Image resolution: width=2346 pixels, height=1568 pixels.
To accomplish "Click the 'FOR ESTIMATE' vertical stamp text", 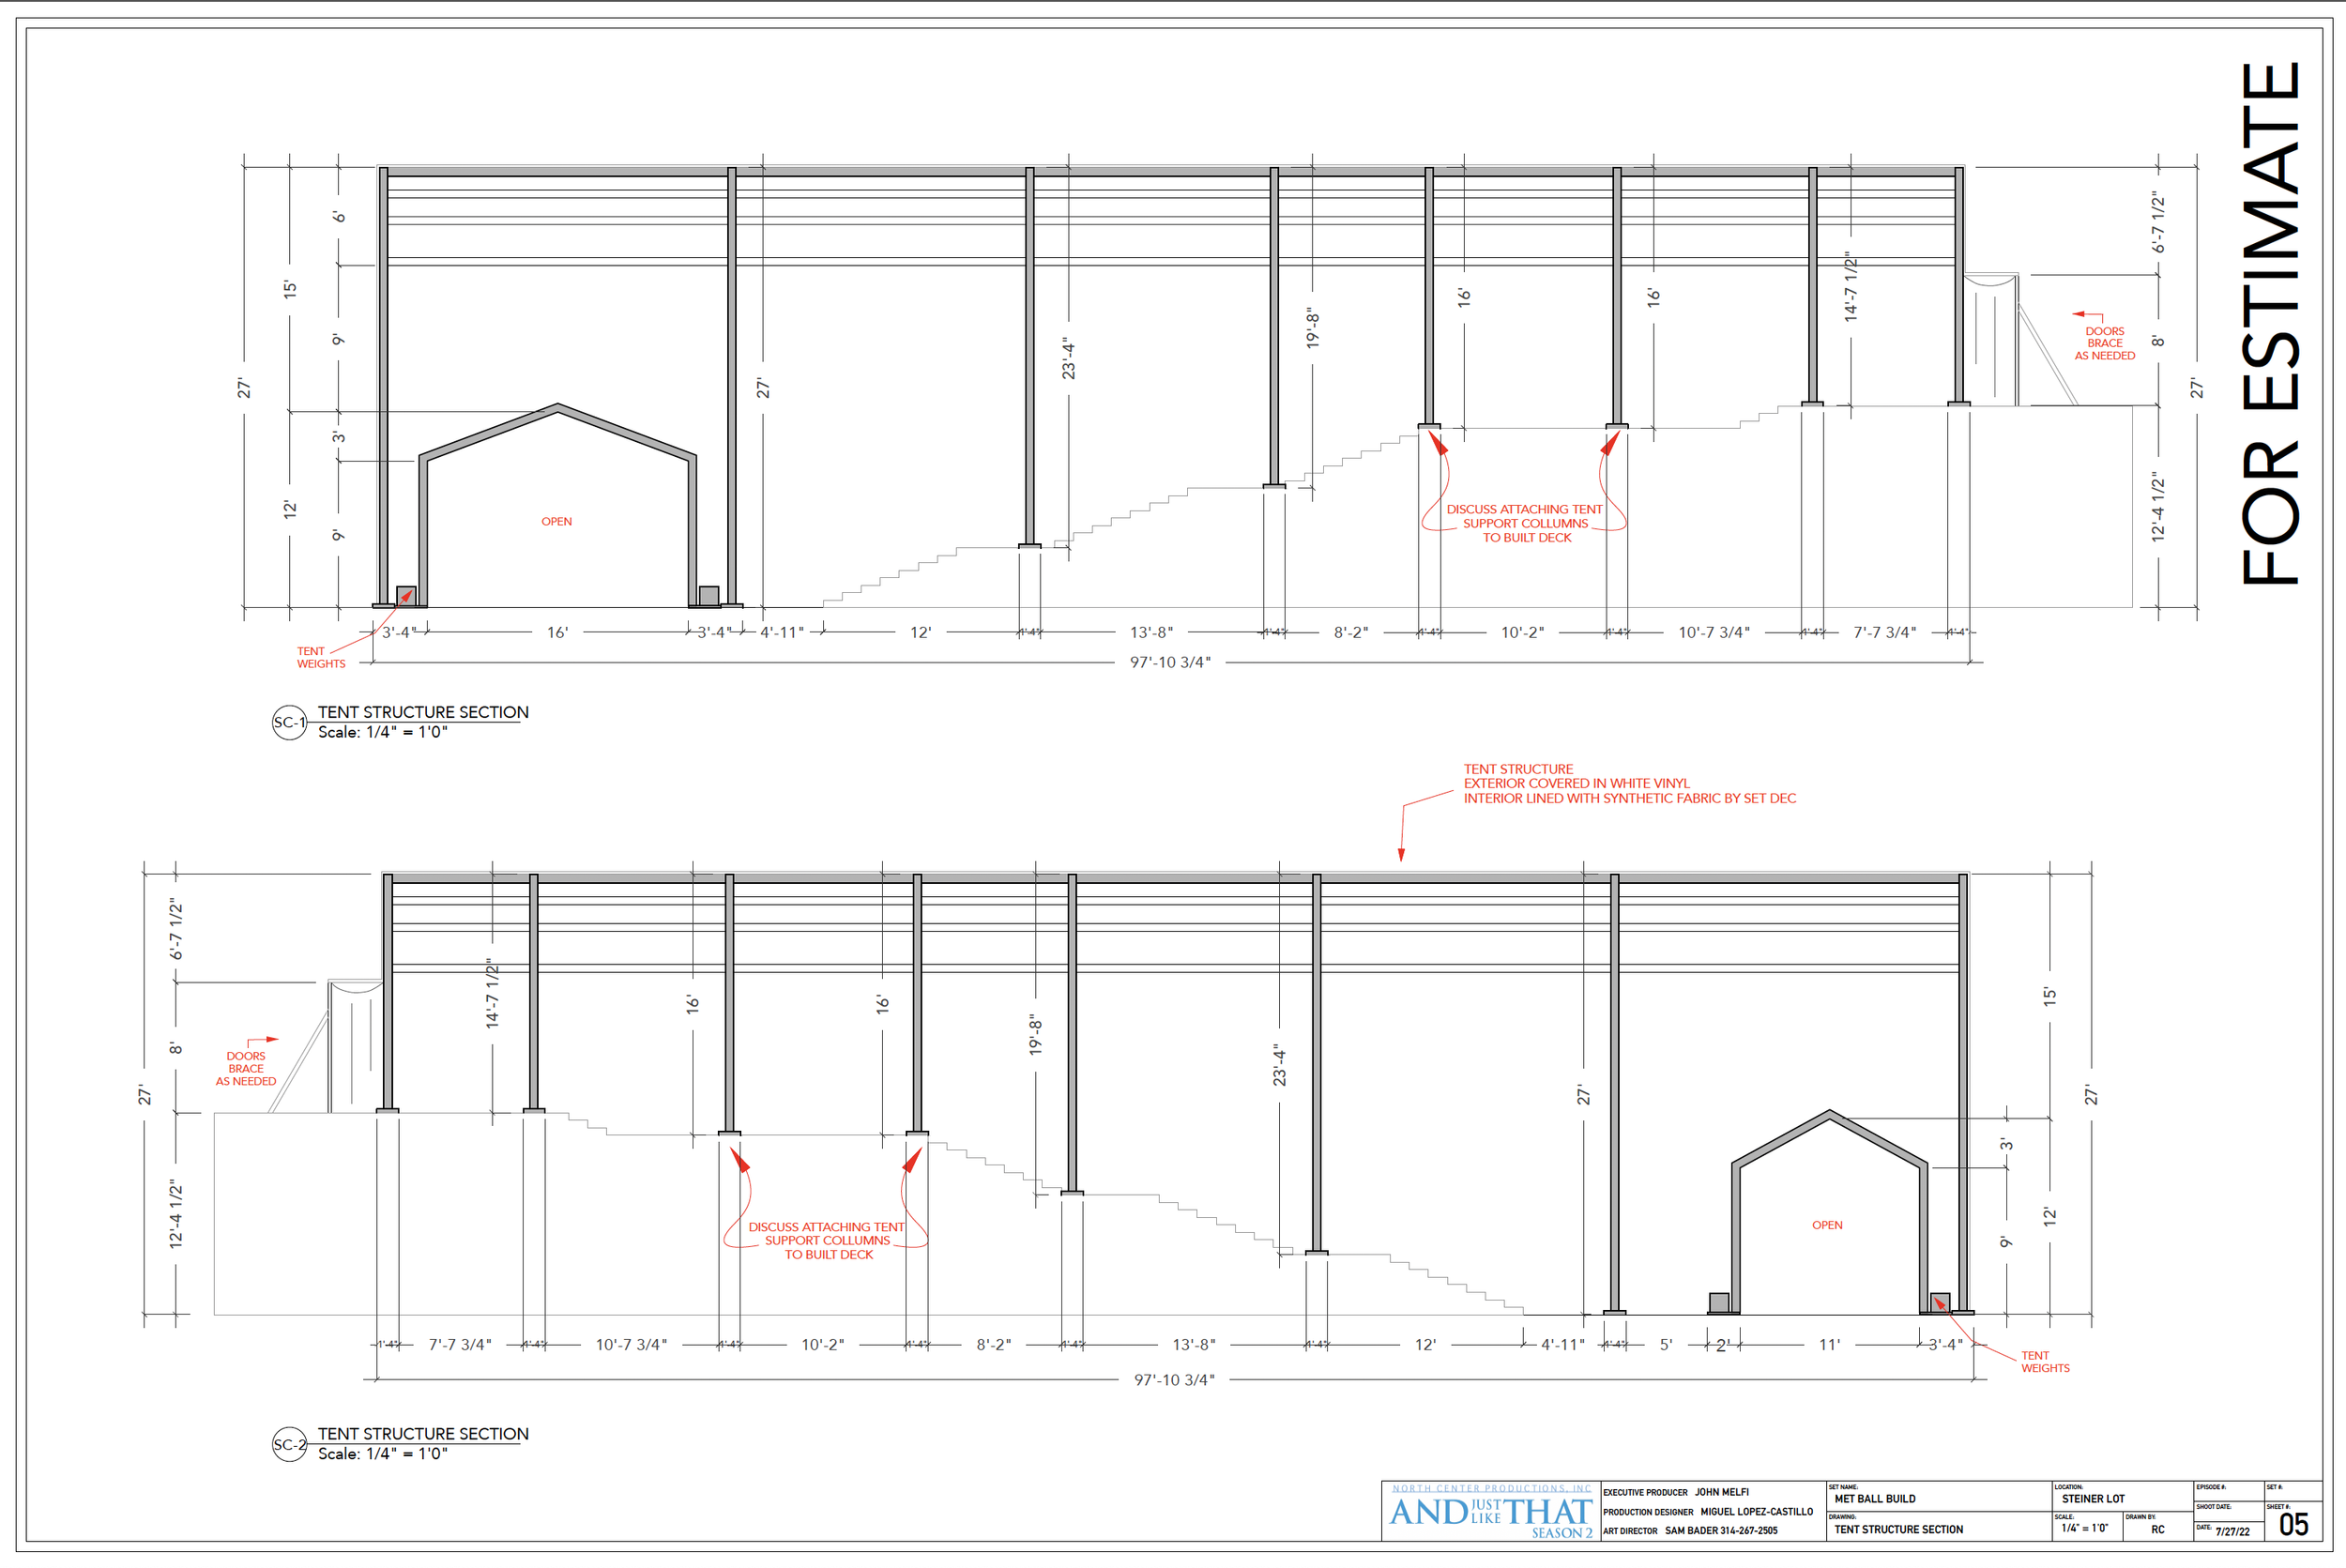I will coord(2271,325).
